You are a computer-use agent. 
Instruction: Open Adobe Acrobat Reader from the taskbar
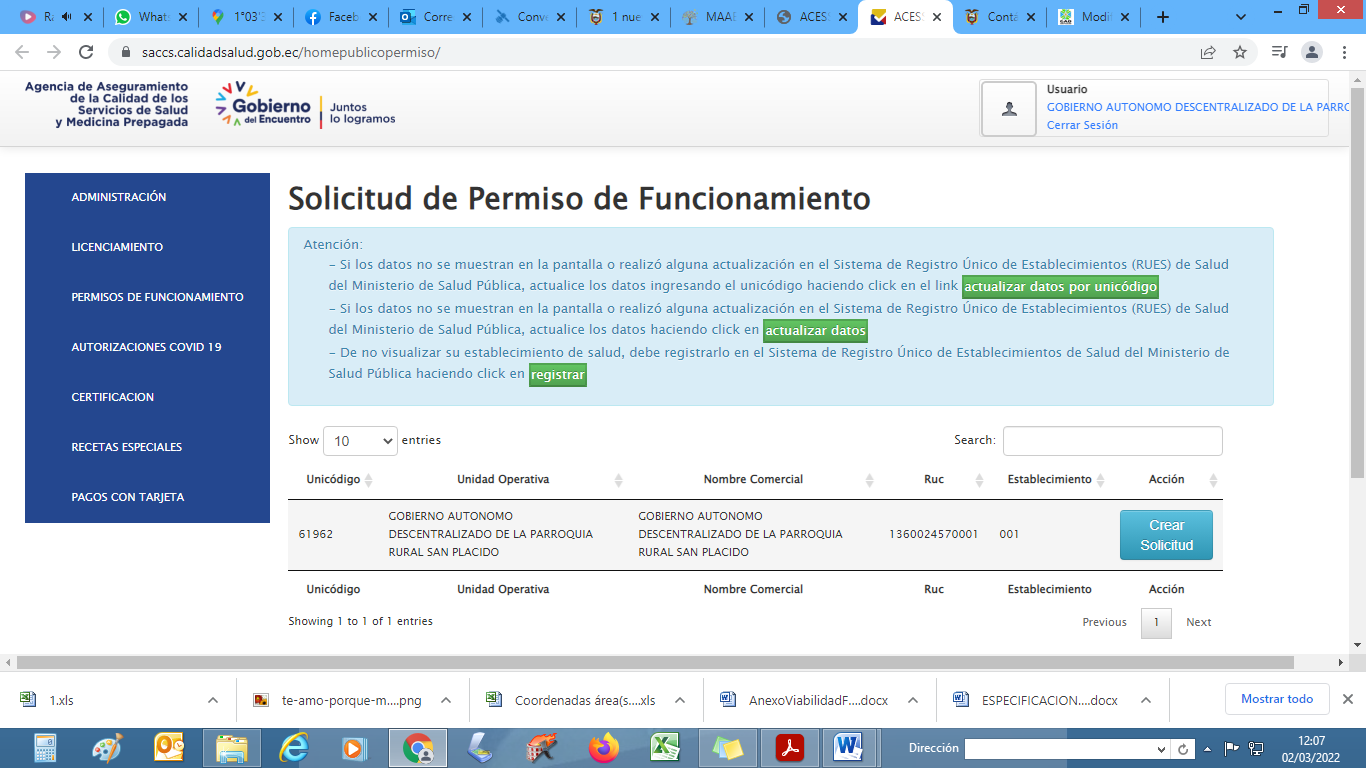790,747
